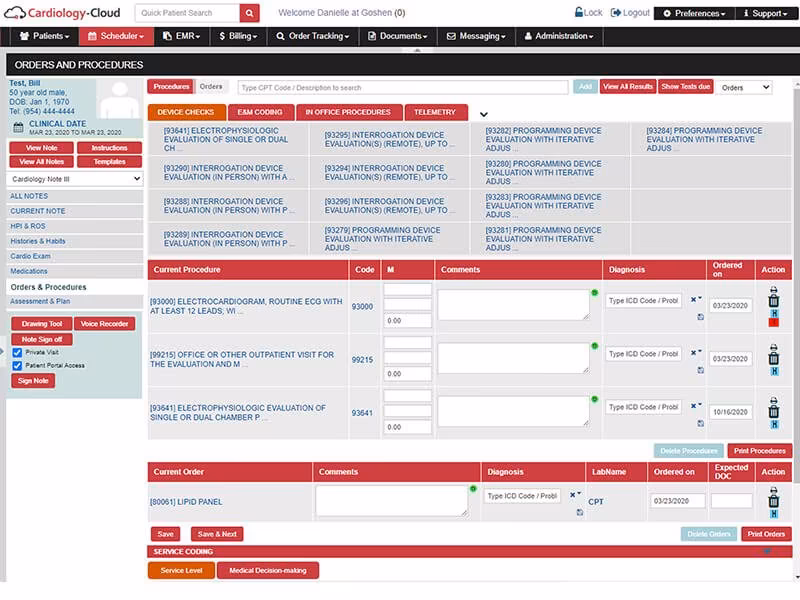Open the Documents menu
Screen dimensions: 800x600
click(398, 36)
